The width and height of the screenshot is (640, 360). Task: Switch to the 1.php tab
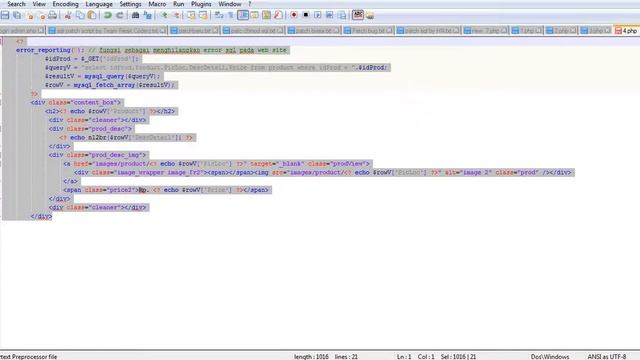point(527,31)
